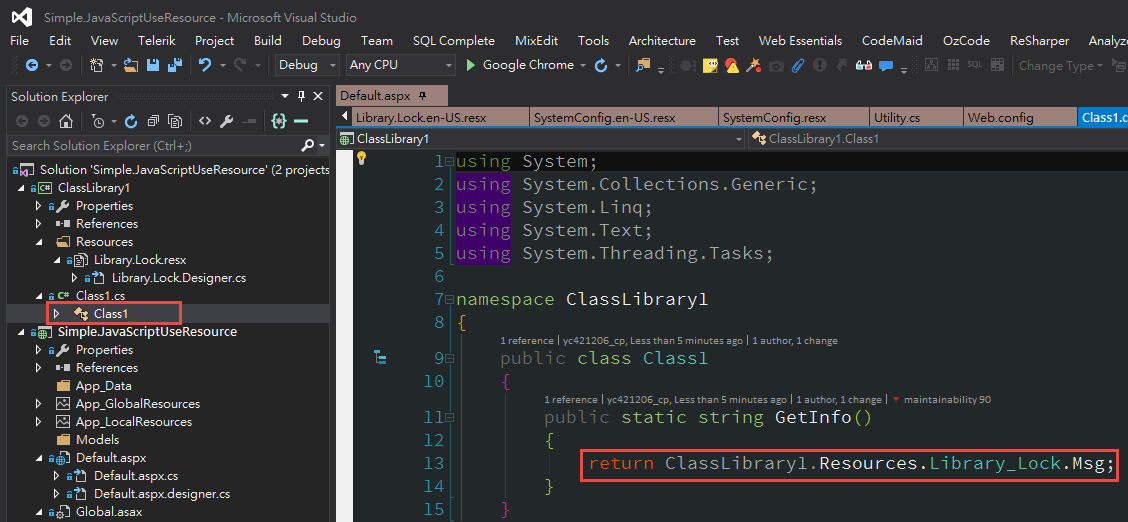
Task: Click the browser Refresh icon after Google Chrome
Action: [x=601, y=66]
